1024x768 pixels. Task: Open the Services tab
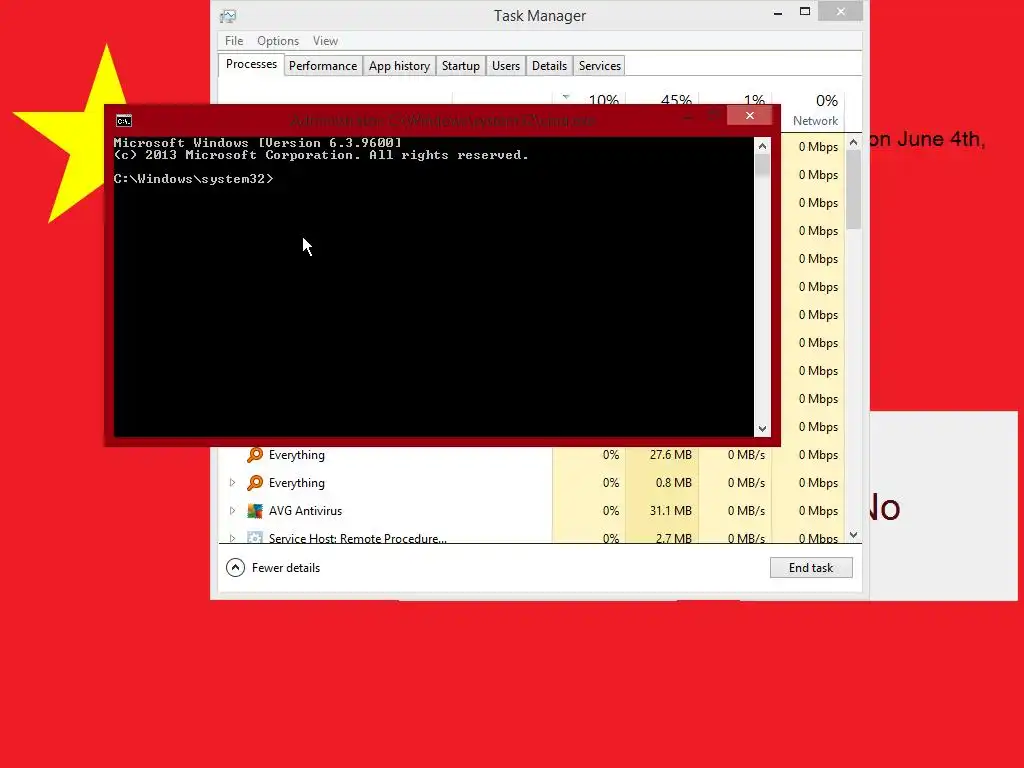(x=600, y=65)
